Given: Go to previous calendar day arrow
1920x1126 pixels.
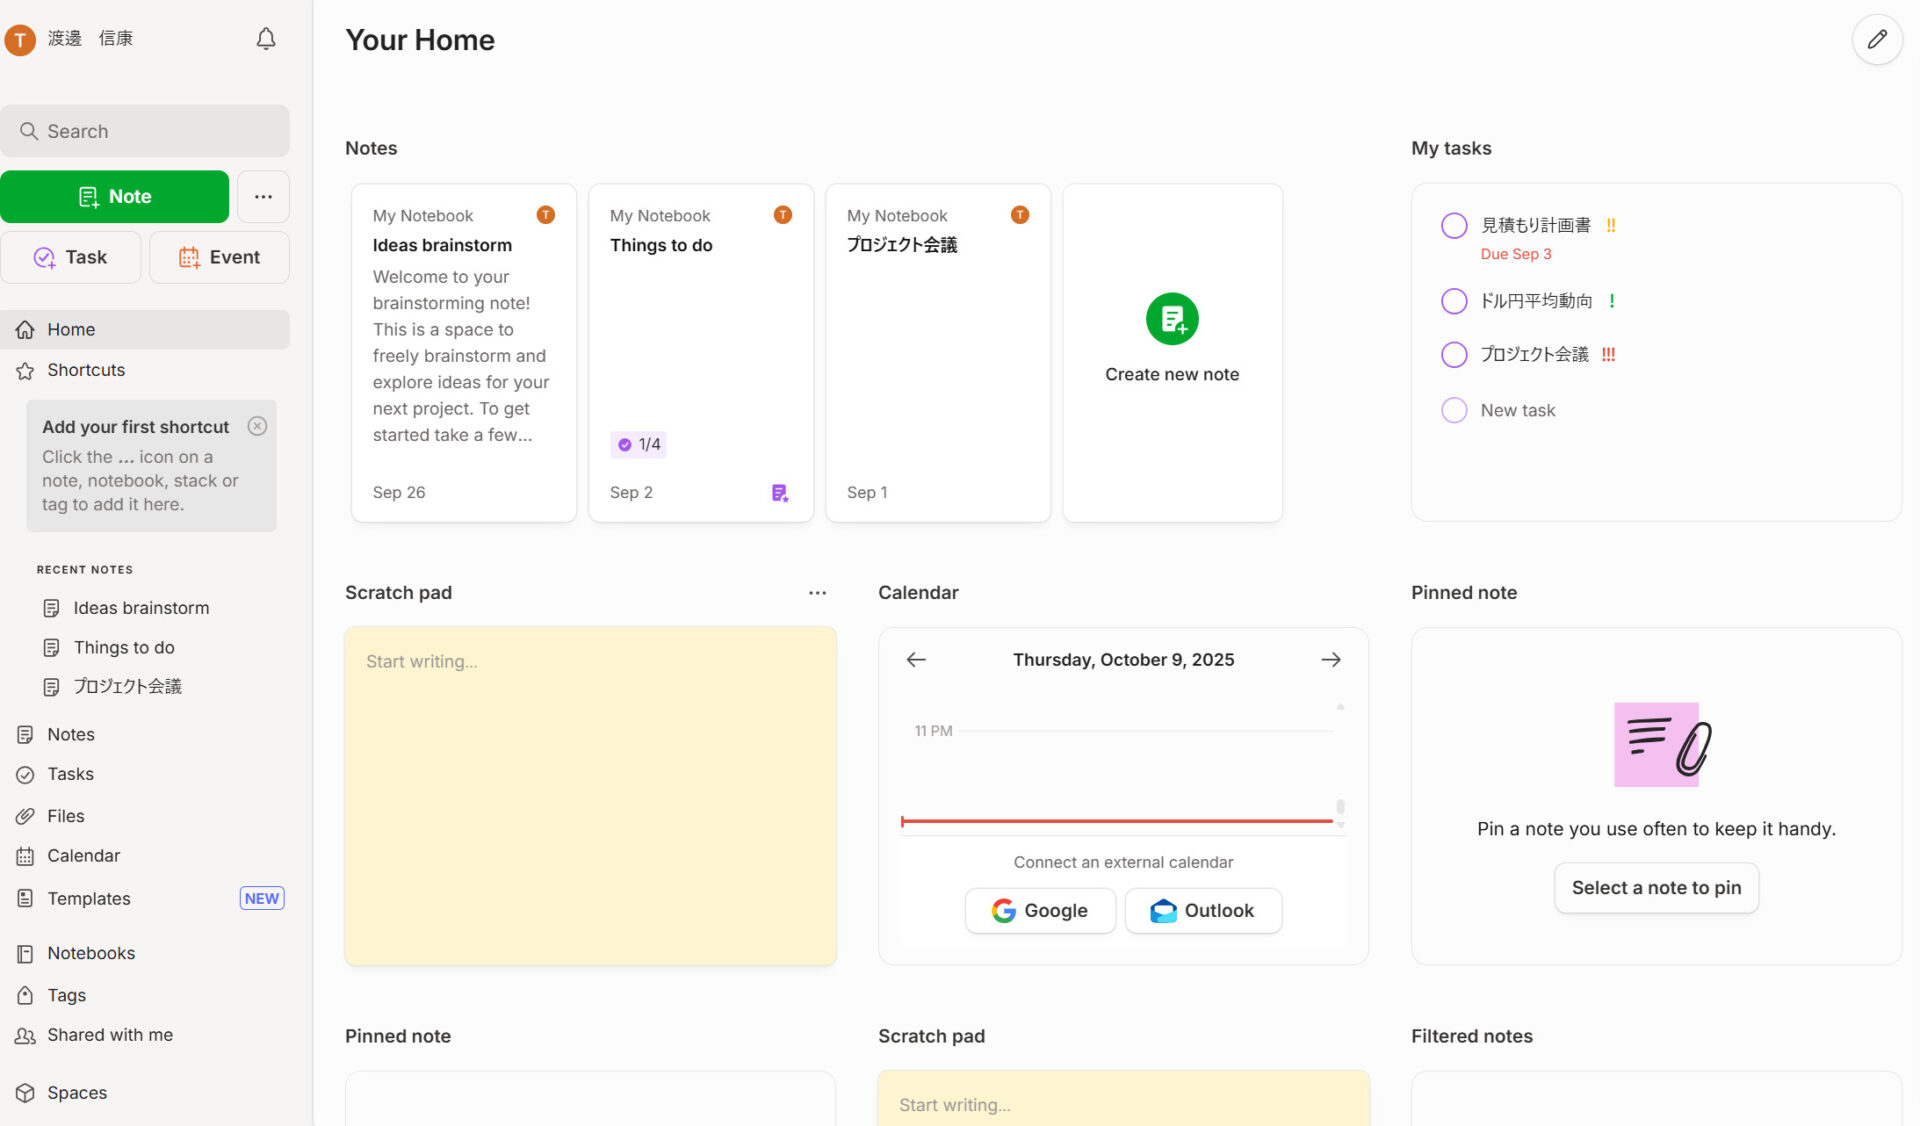Looking at the screenshot, I should (916, 660).
